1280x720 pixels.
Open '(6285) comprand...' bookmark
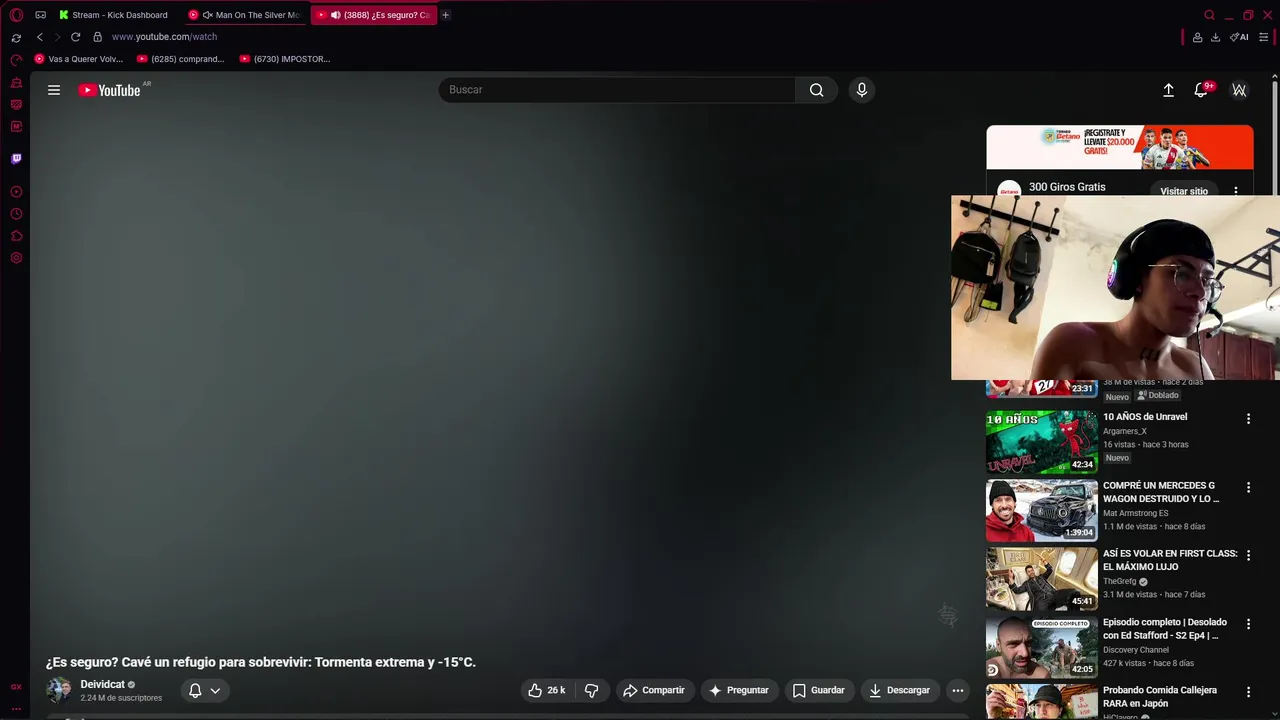[181, 59]
